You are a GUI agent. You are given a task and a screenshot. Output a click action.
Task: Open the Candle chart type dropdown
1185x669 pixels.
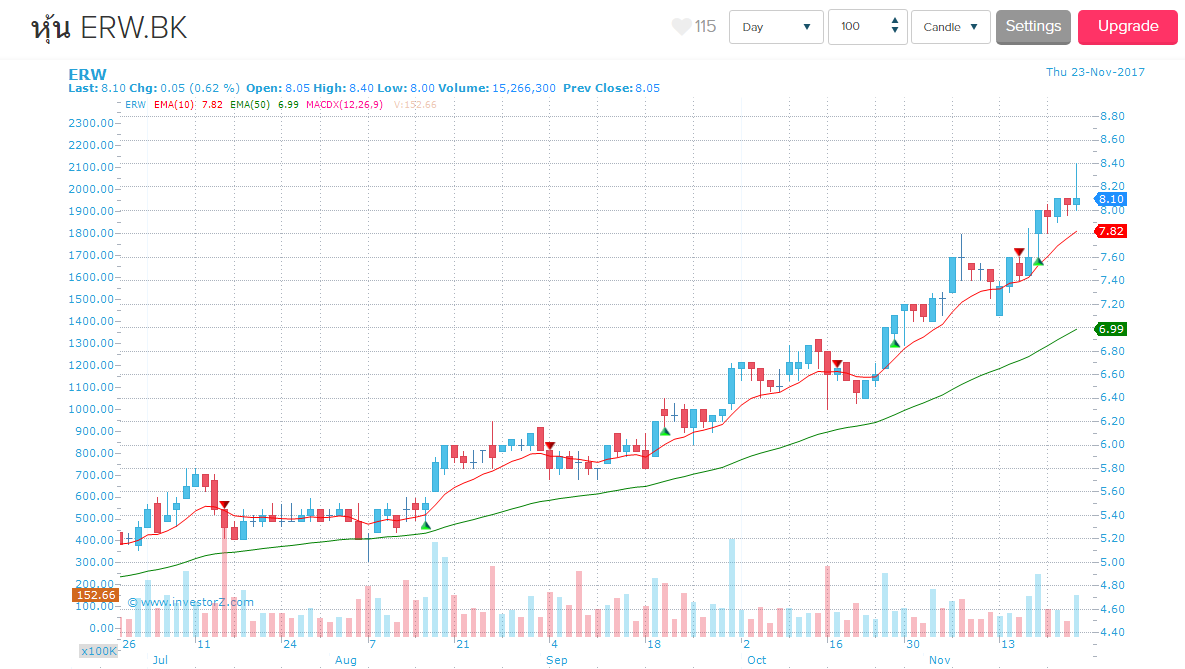click(951, 27)
